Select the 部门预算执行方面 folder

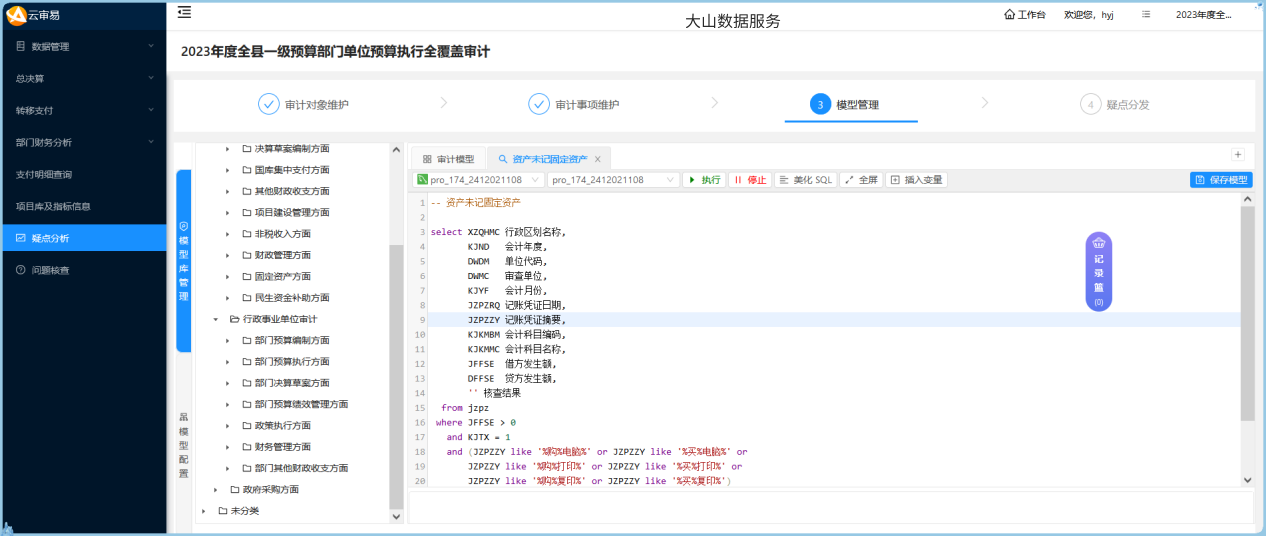[x=285, y=362]
